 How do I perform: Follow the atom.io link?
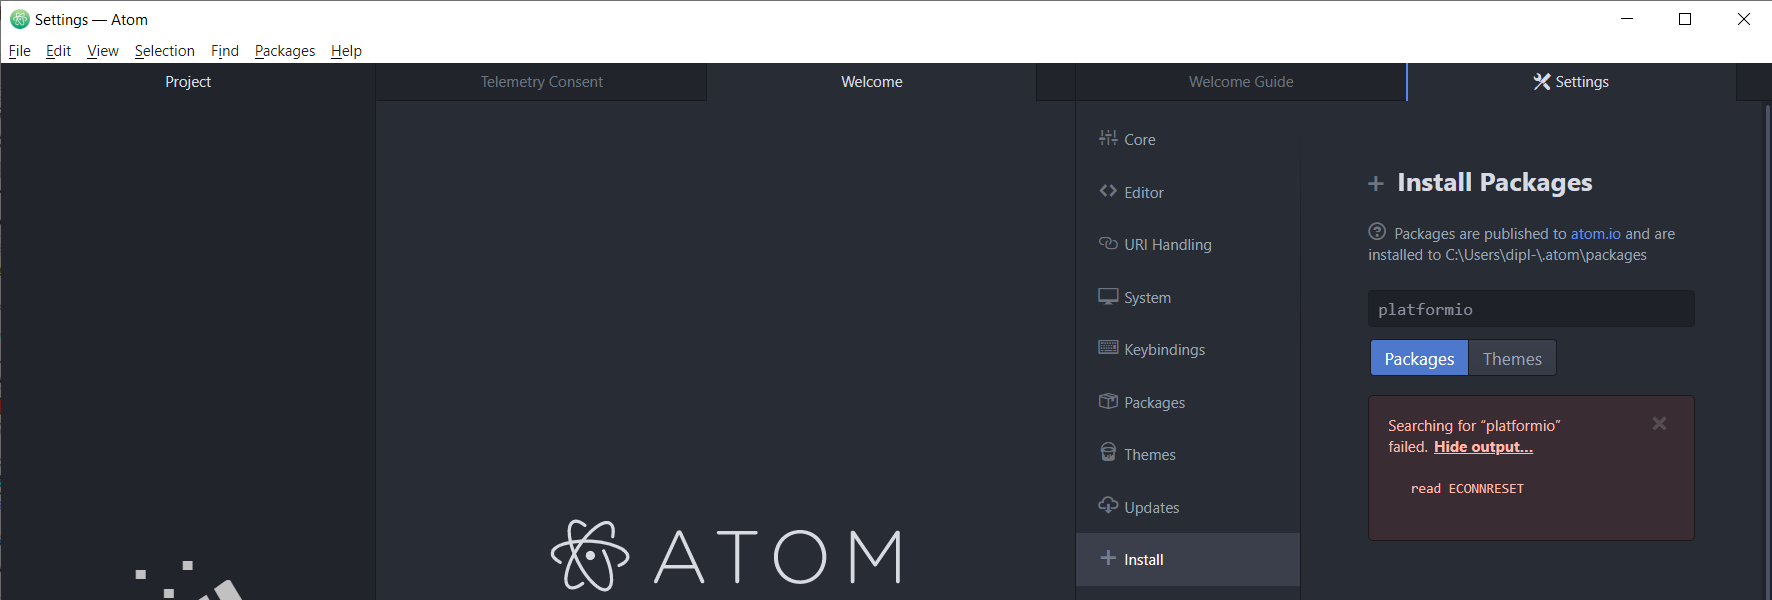1595,233
